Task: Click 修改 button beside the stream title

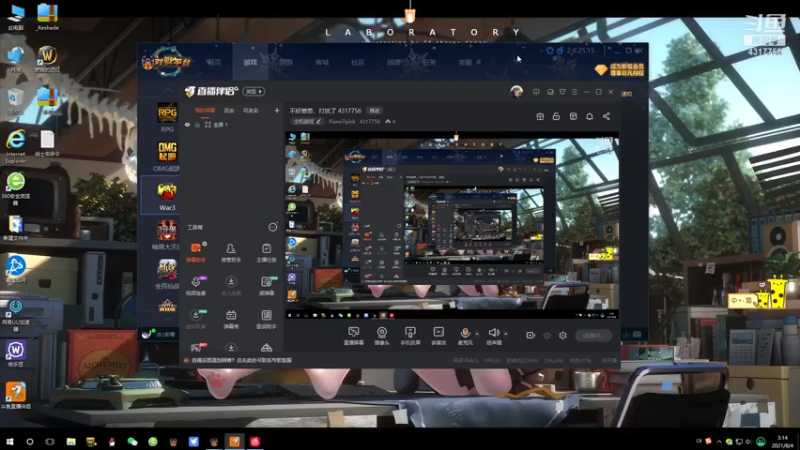Action: click(375, 111)
